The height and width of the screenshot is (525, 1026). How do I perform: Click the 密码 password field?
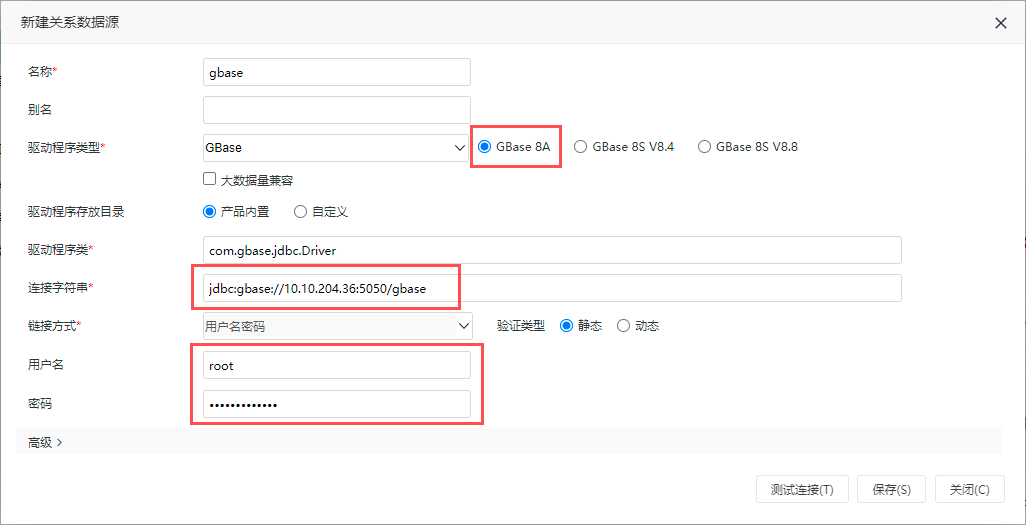337,404
